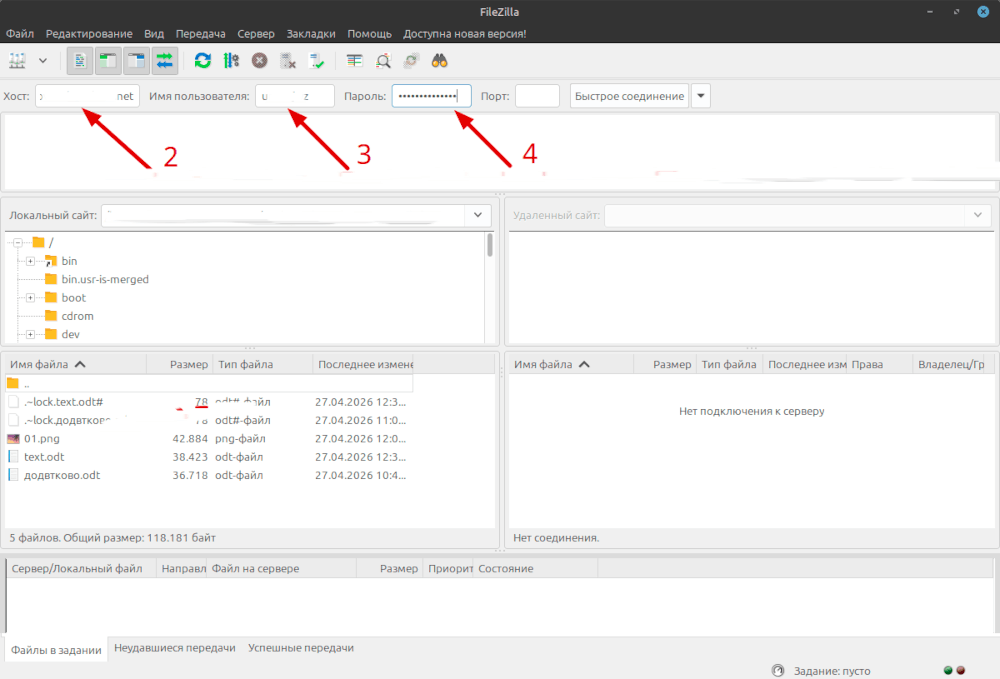Open the directory listing filters dialog
Viewport: 1000px width, 679px height.
354,61
